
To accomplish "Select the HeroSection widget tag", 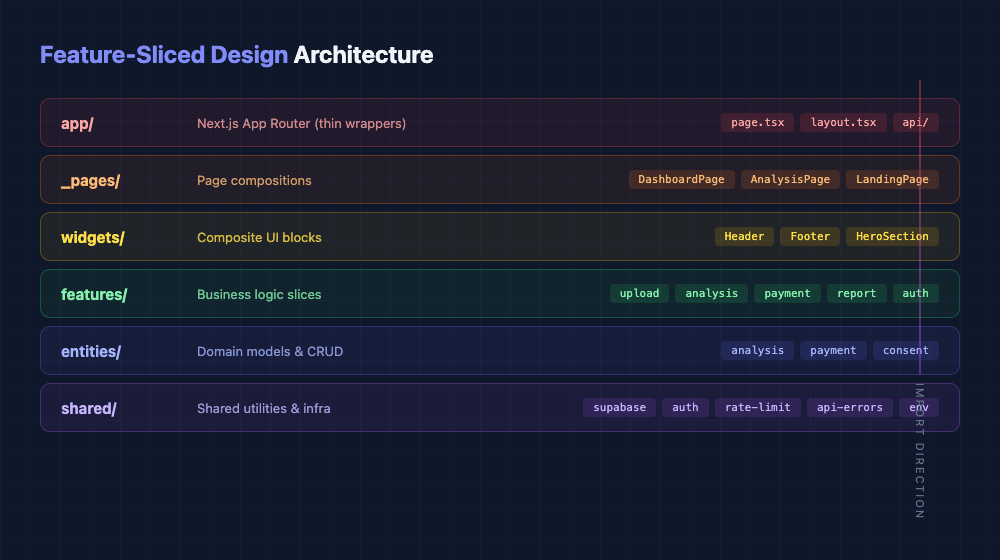I will click(892, 236).
